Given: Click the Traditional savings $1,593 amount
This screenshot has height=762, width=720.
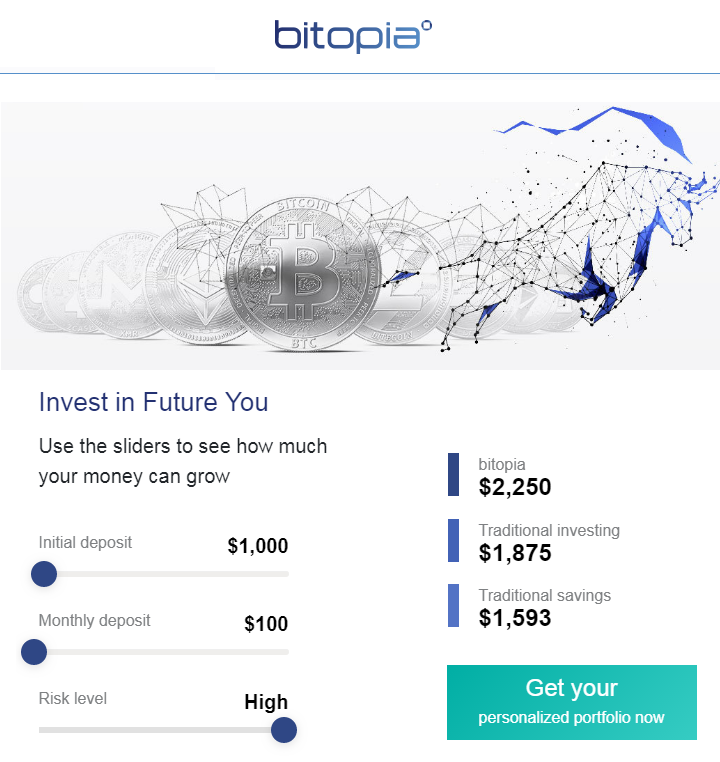Looking at the screenshot, I should point(515,618).
